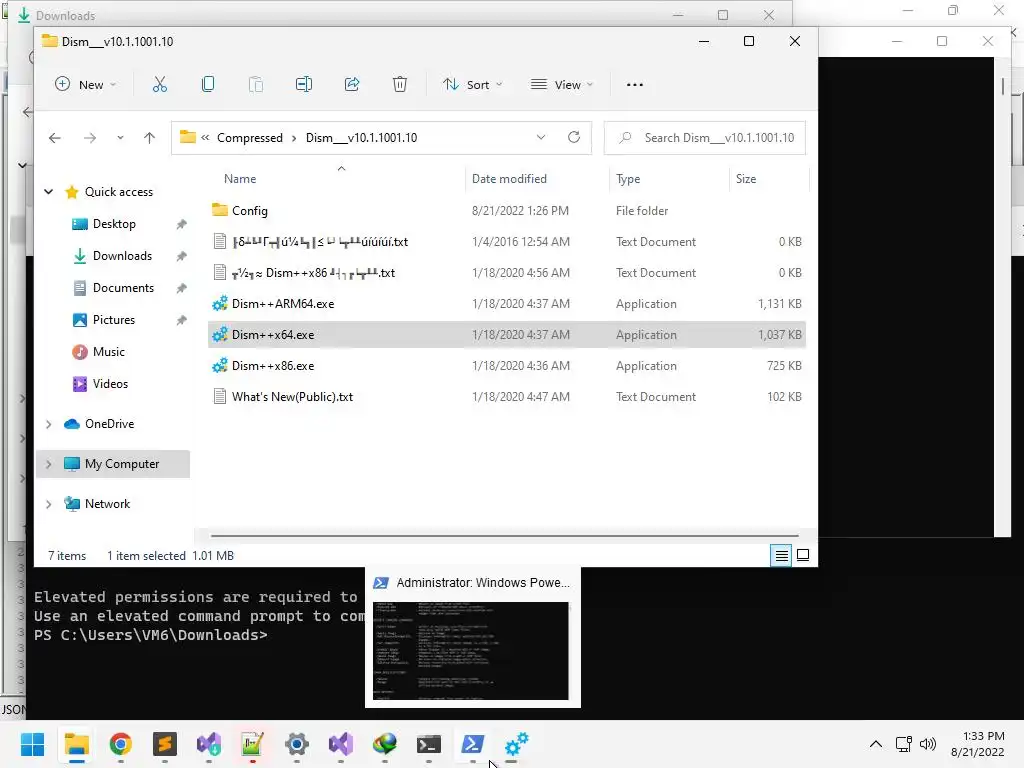Click the Delete trash icon
The width and height of the screenshot is (1024, 768).
400,84
